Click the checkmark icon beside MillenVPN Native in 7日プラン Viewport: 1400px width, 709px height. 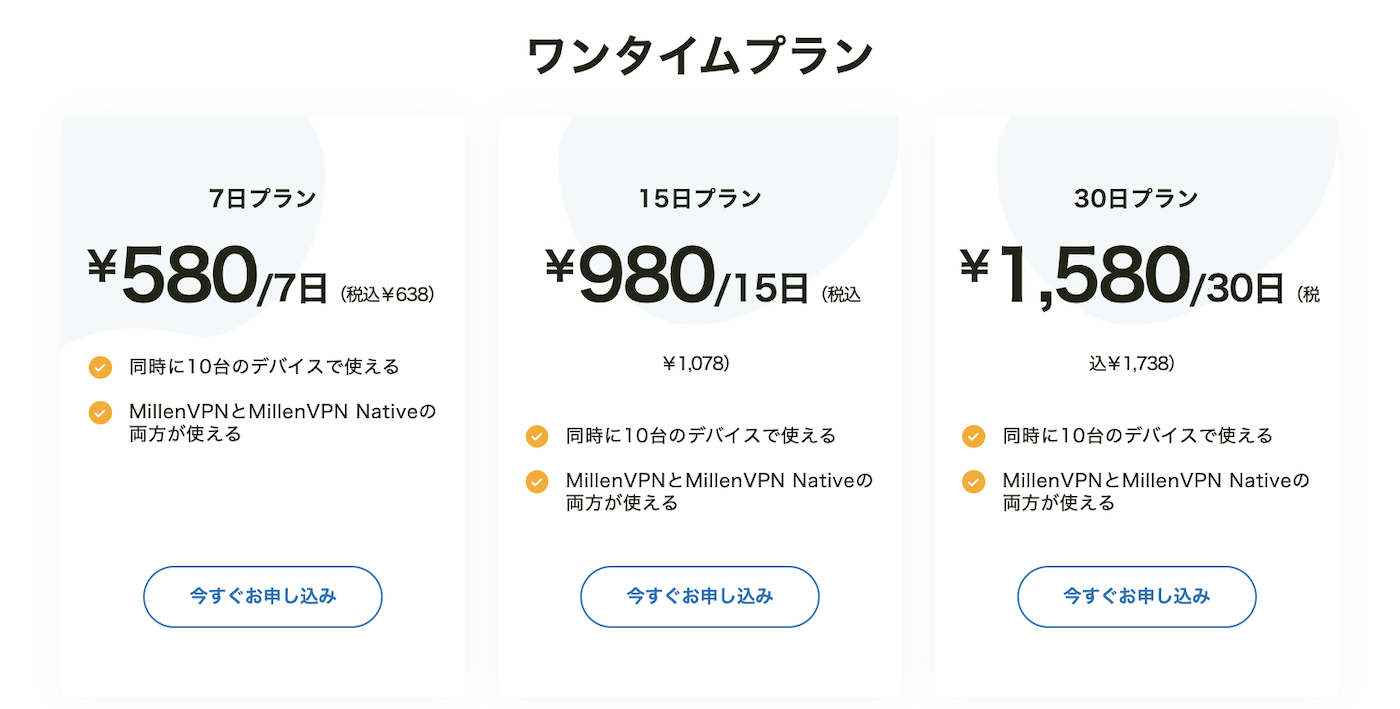click(100, 413)
